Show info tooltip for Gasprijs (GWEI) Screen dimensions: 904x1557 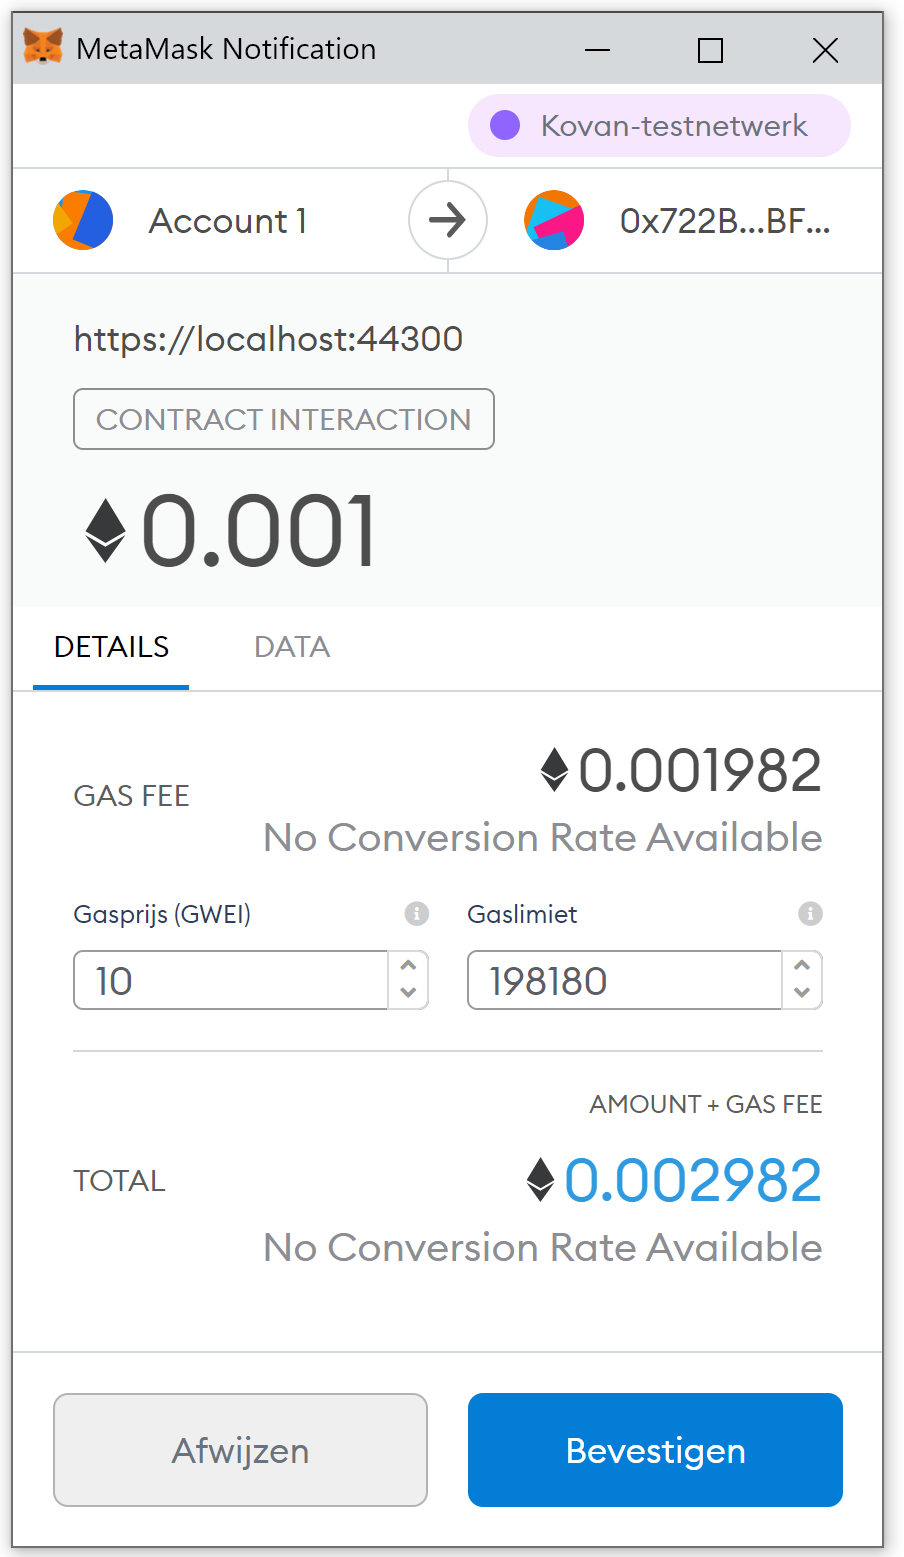416,913
